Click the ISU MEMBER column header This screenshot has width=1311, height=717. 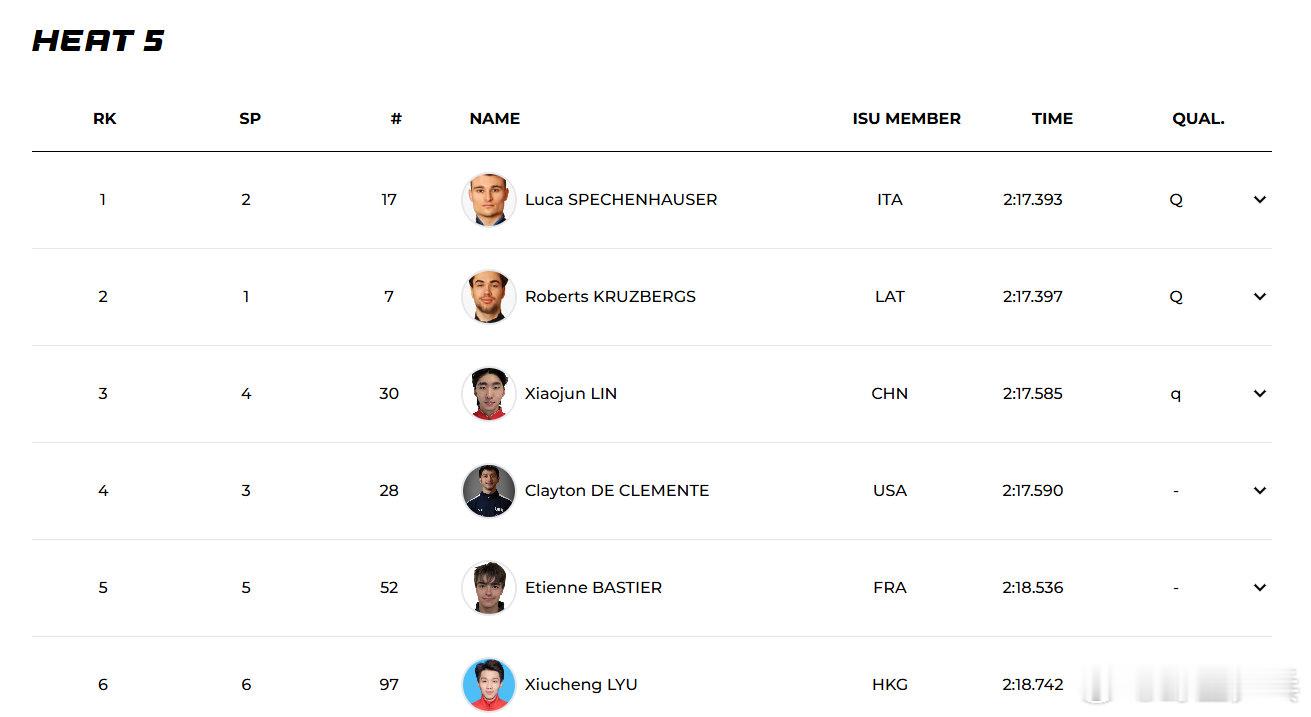click(906, 119)
